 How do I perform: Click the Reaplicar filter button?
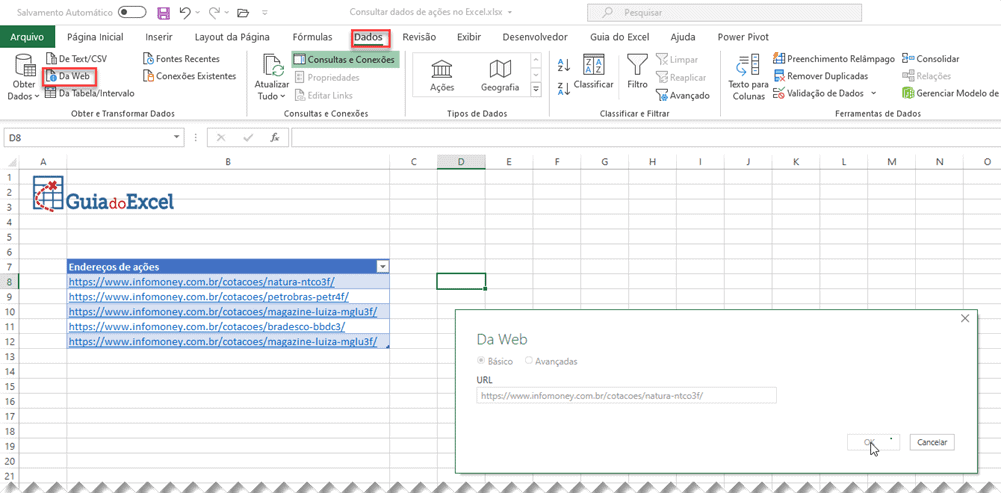pyautogui.click(x=681, y=77)
